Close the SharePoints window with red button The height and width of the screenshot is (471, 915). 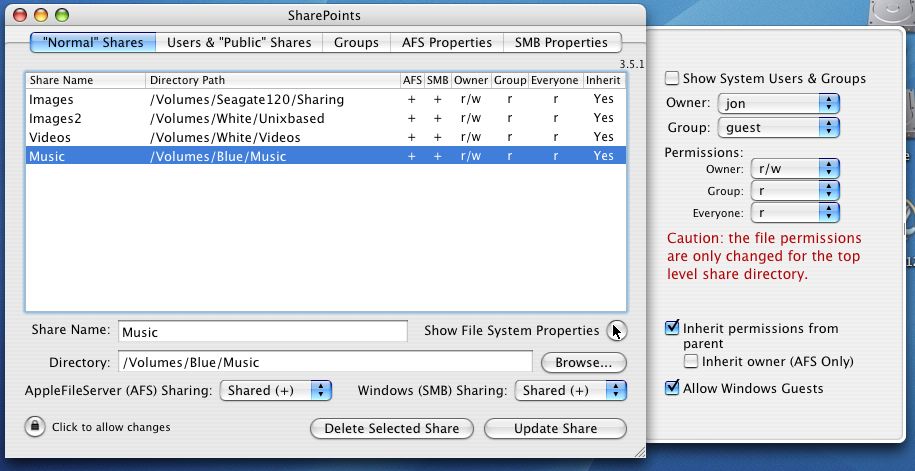coord(20,15)
